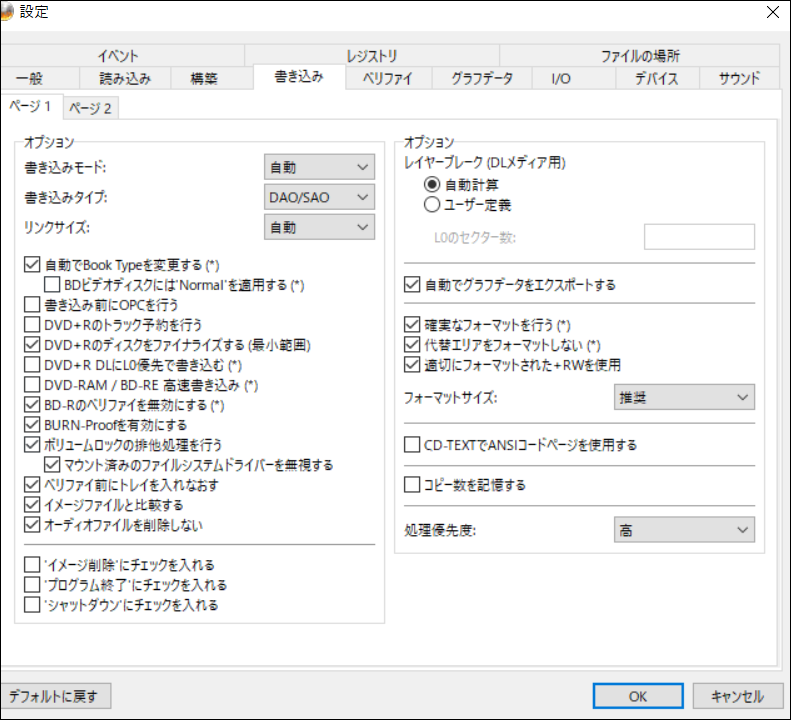Toggle オーディオファイルを削除しない checkbox

(32, 525)
